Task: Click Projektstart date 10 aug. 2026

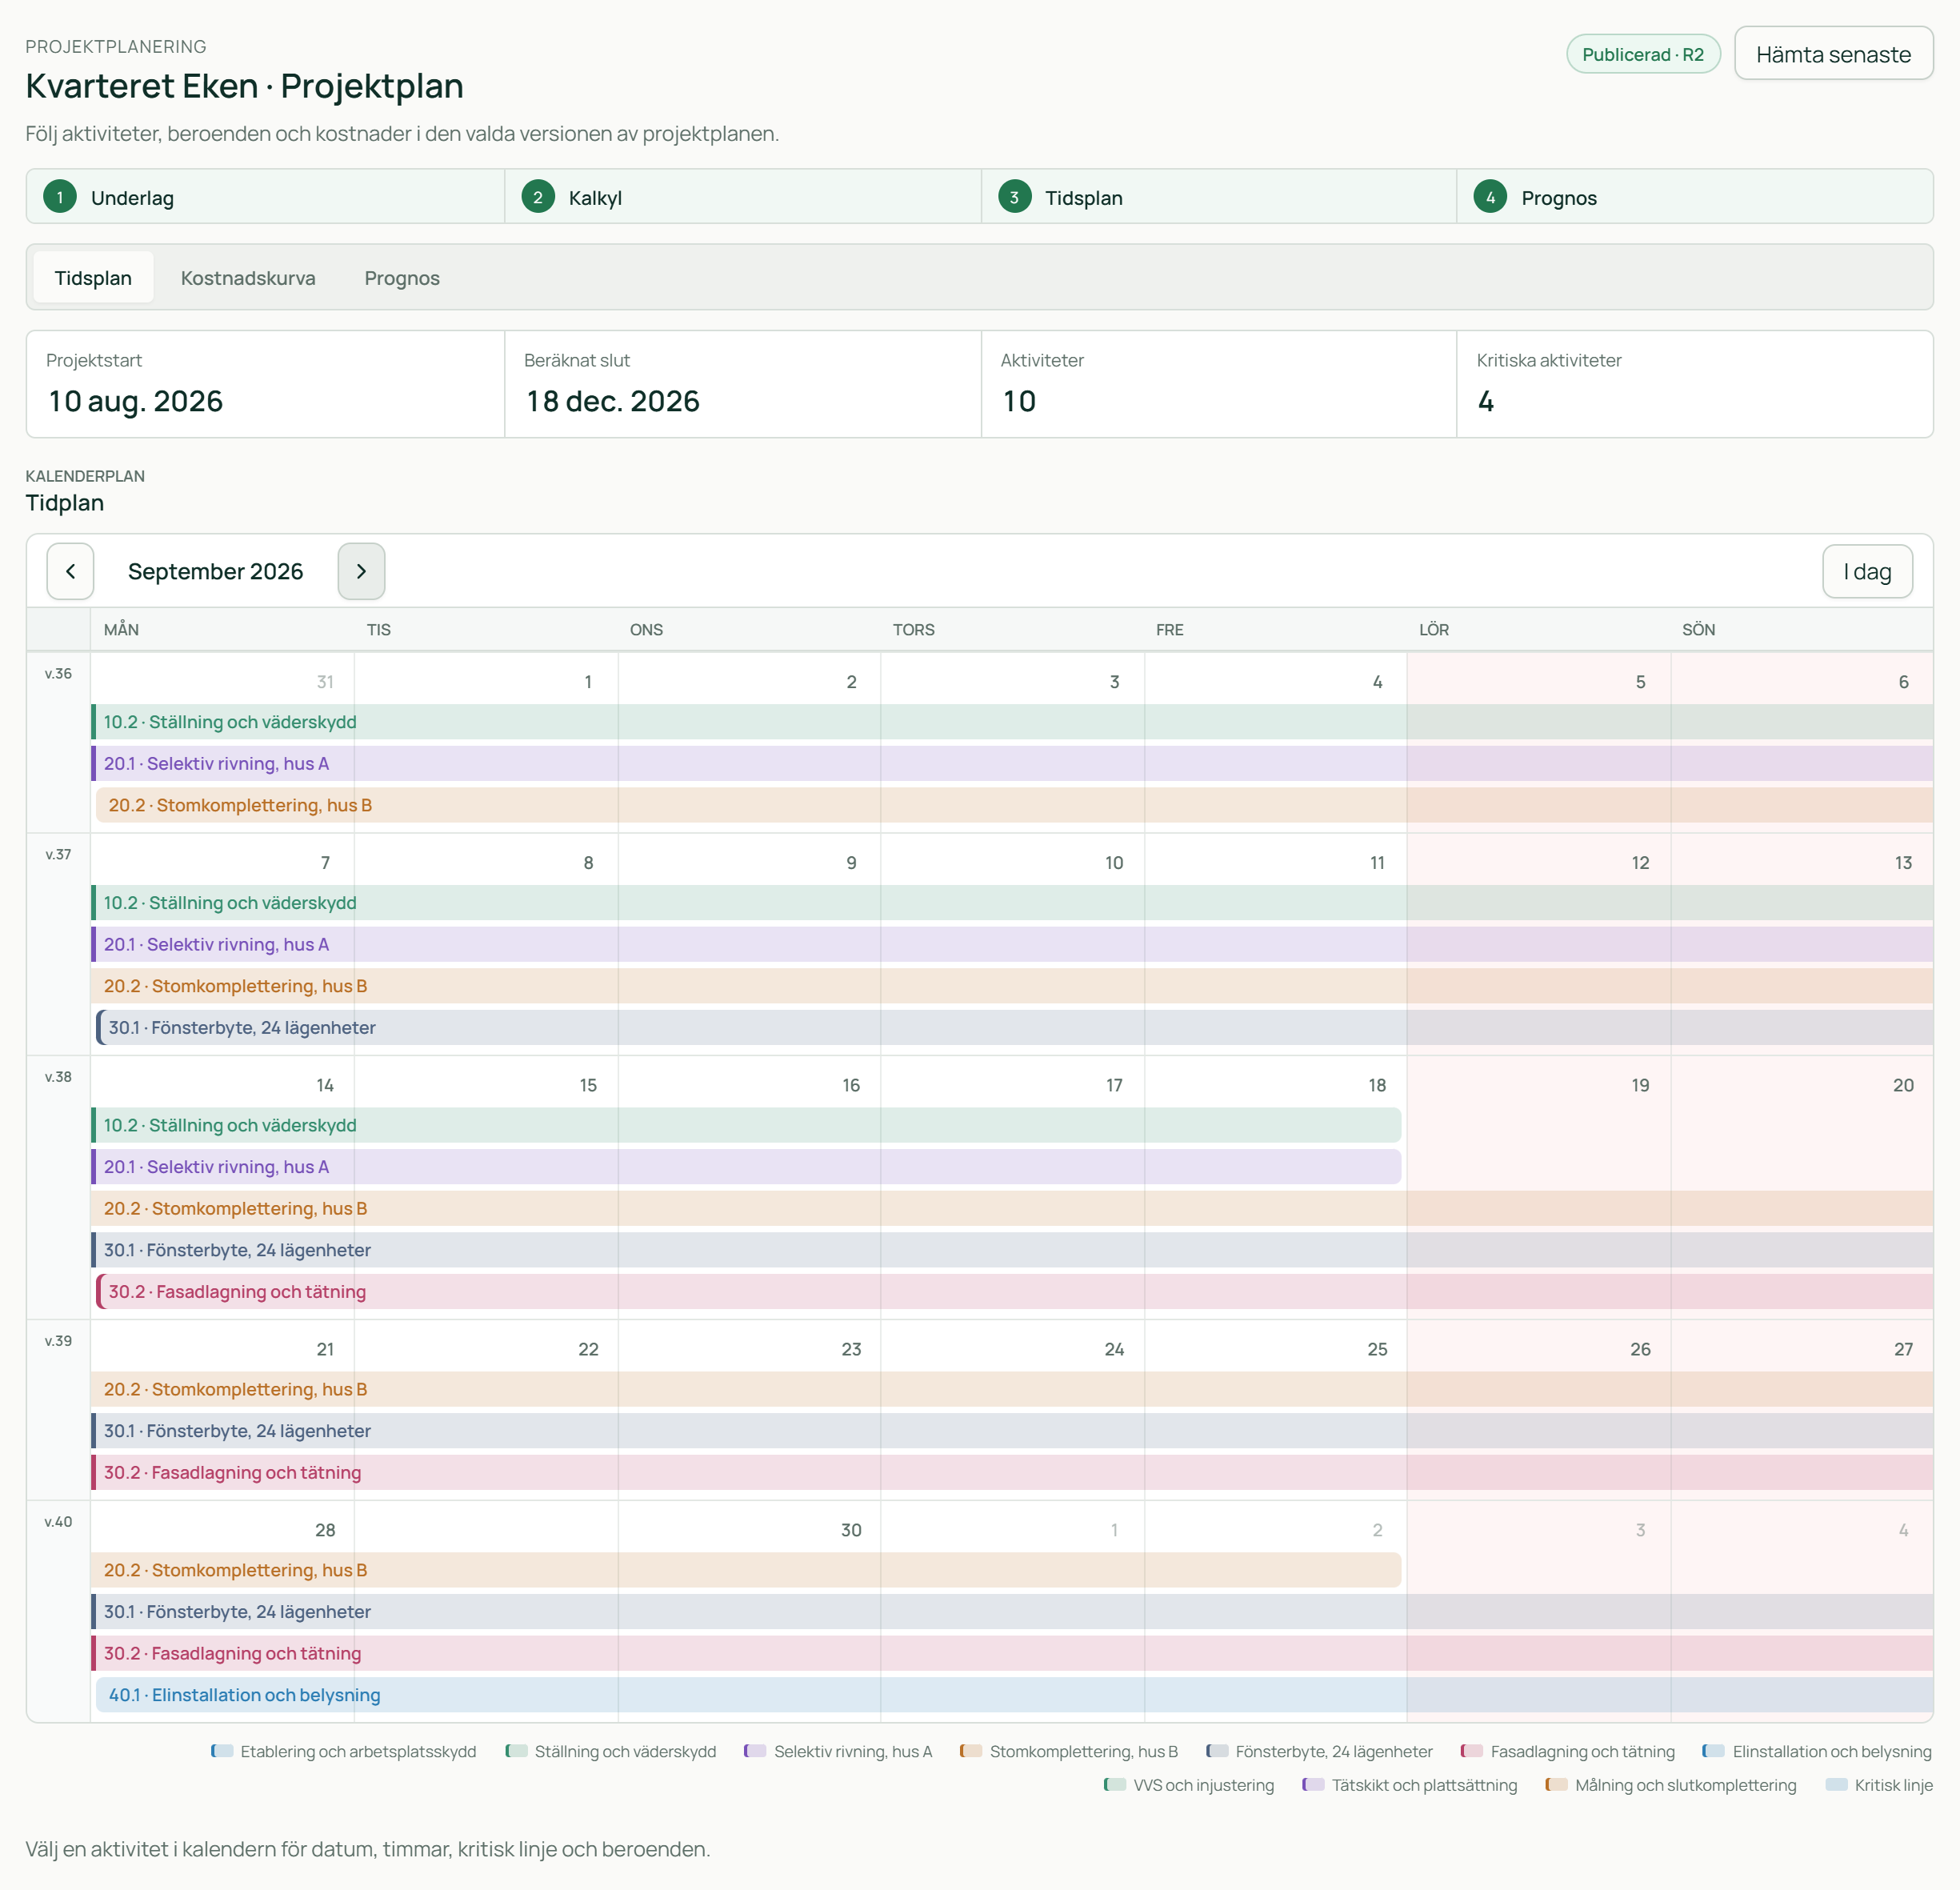Action: tap(136, 401)
